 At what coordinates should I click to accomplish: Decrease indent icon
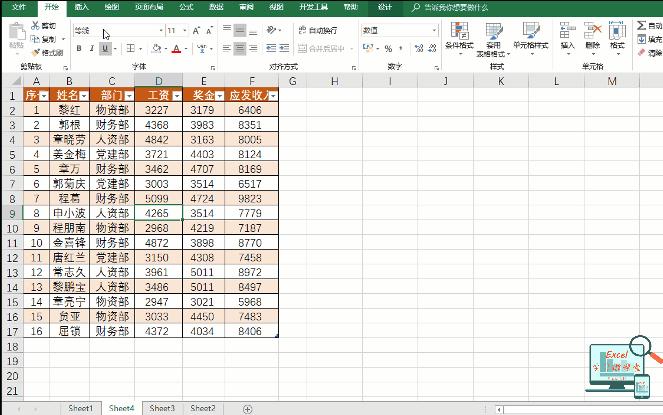click(x=271, y=48)
